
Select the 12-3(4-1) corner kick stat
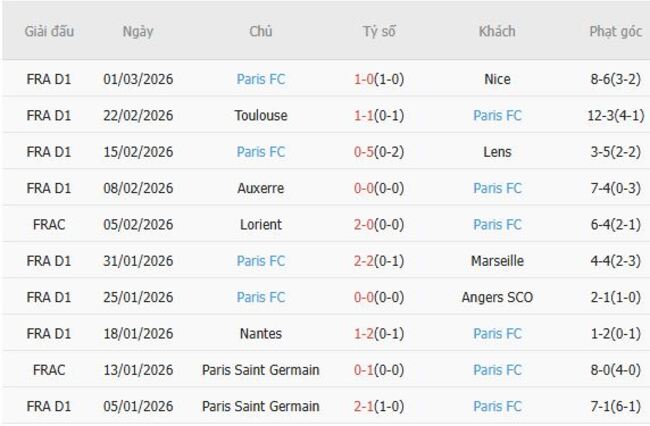point(615,116)
